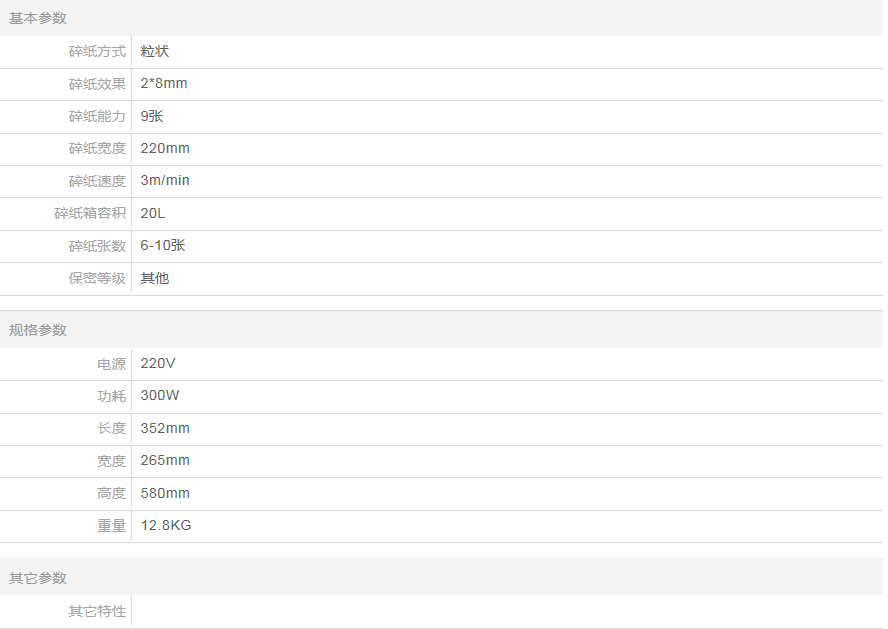The image size is (888, 629).
Task: Click the 3m/min speed value
Action: [165, 180]
